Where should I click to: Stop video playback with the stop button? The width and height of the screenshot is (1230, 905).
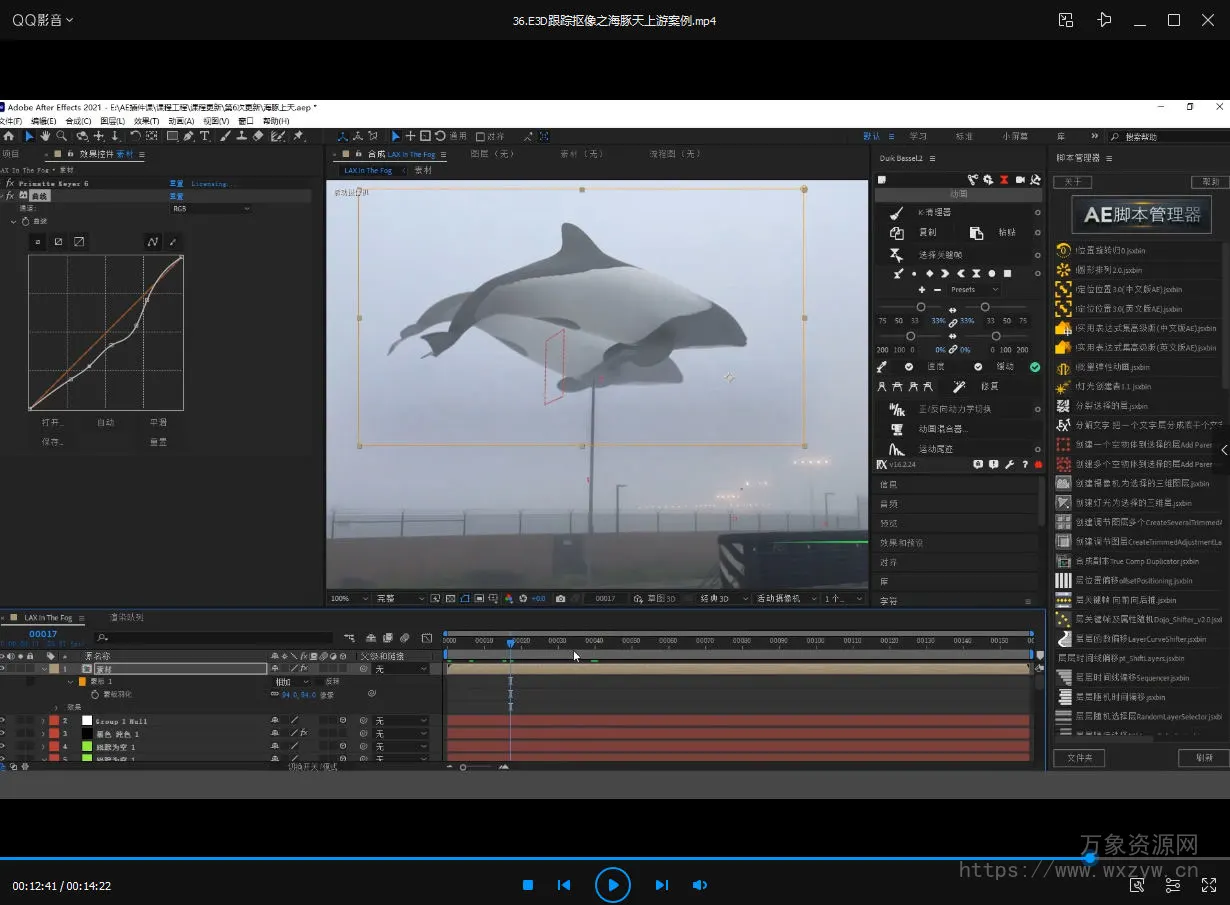[528, 885]
